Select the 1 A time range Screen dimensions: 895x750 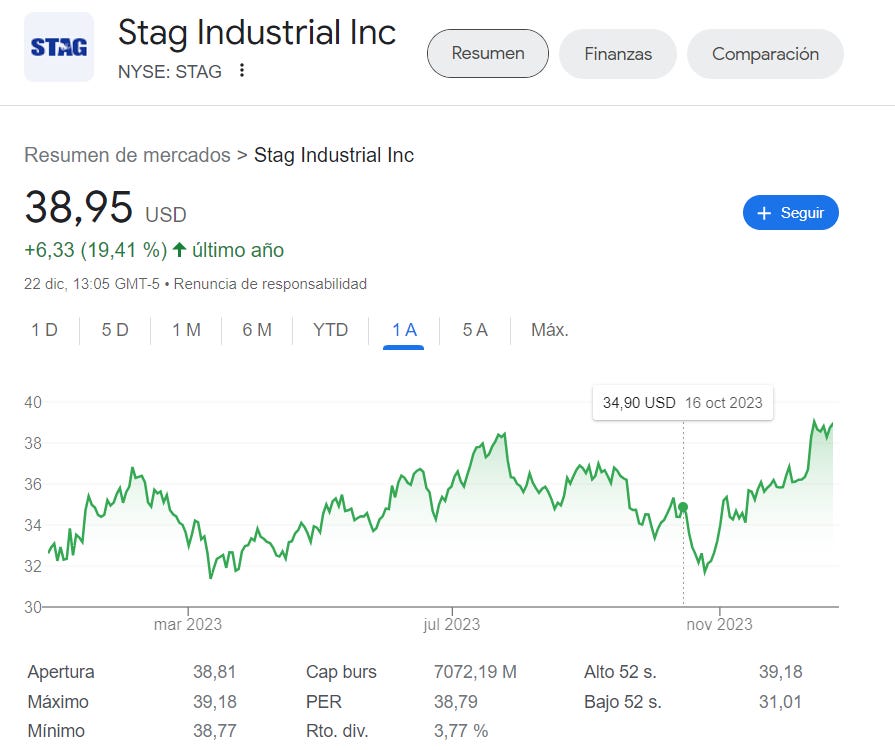[x=404, y=331]
